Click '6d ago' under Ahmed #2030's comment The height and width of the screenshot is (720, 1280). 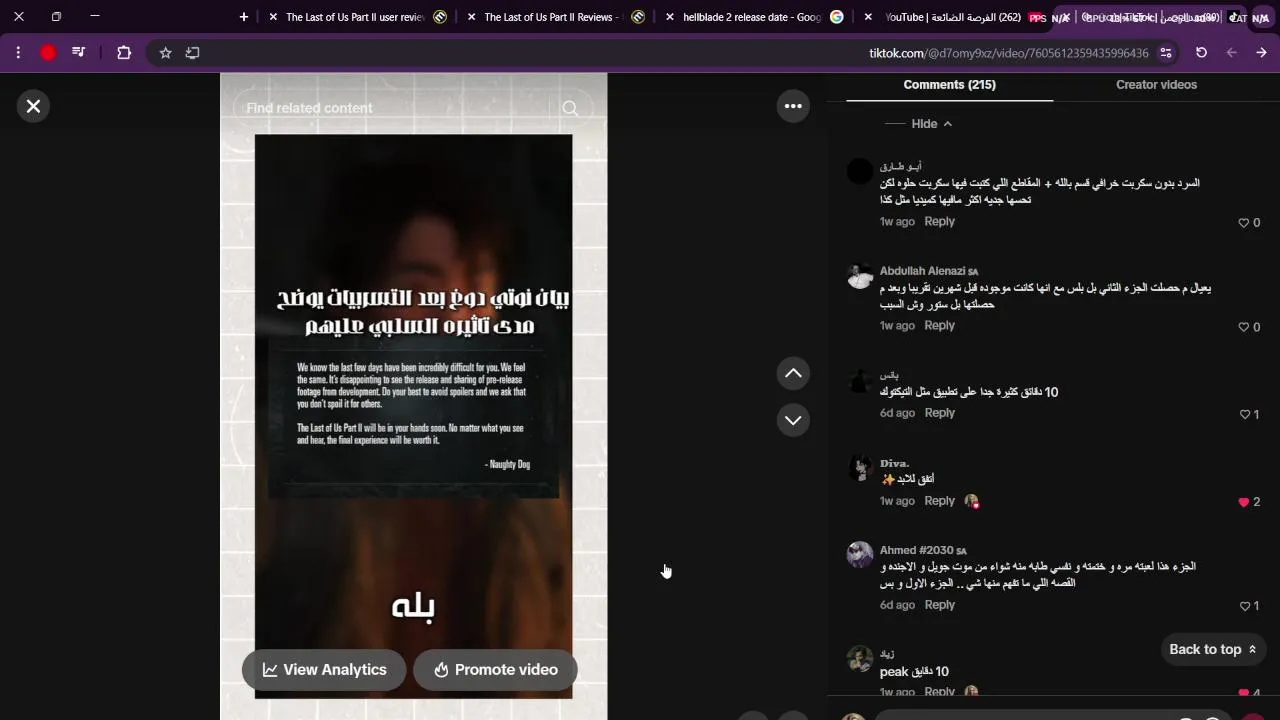[x=897, y=605]
